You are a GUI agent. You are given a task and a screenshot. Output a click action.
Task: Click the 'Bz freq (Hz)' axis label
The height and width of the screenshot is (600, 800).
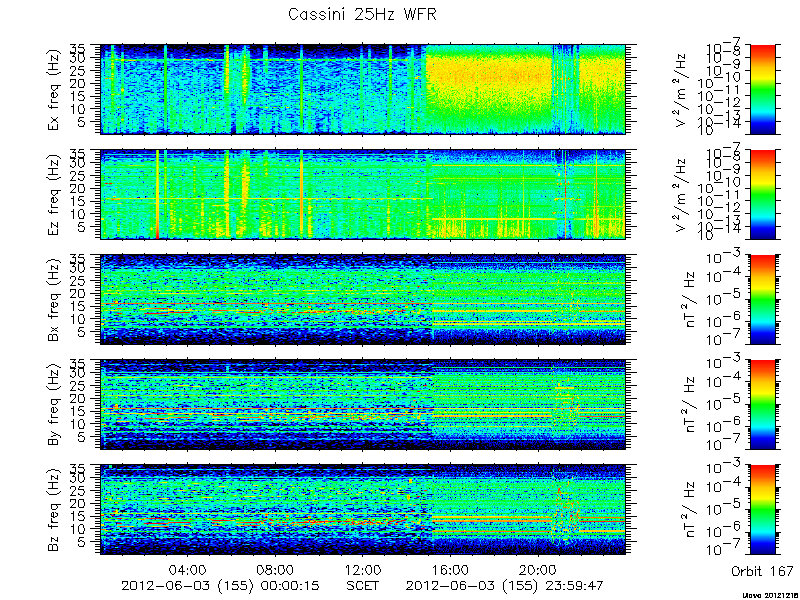(x=55, y=510)
